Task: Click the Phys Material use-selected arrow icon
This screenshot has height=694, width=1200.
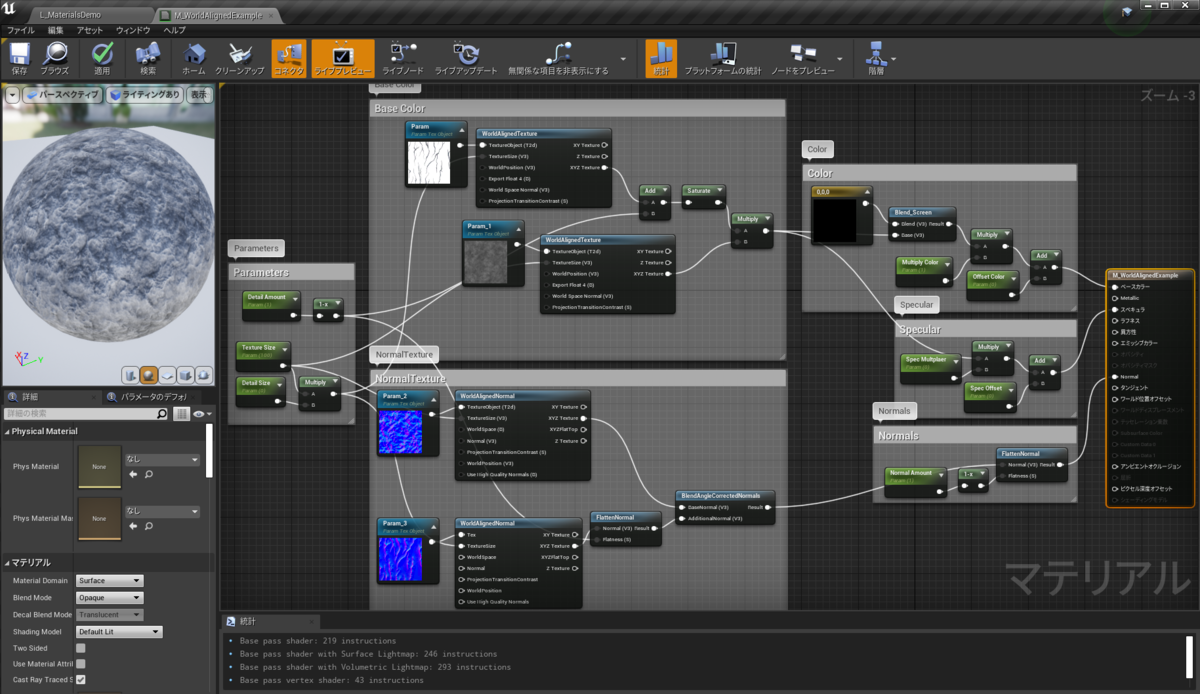Action: click(x=133, y=474)
